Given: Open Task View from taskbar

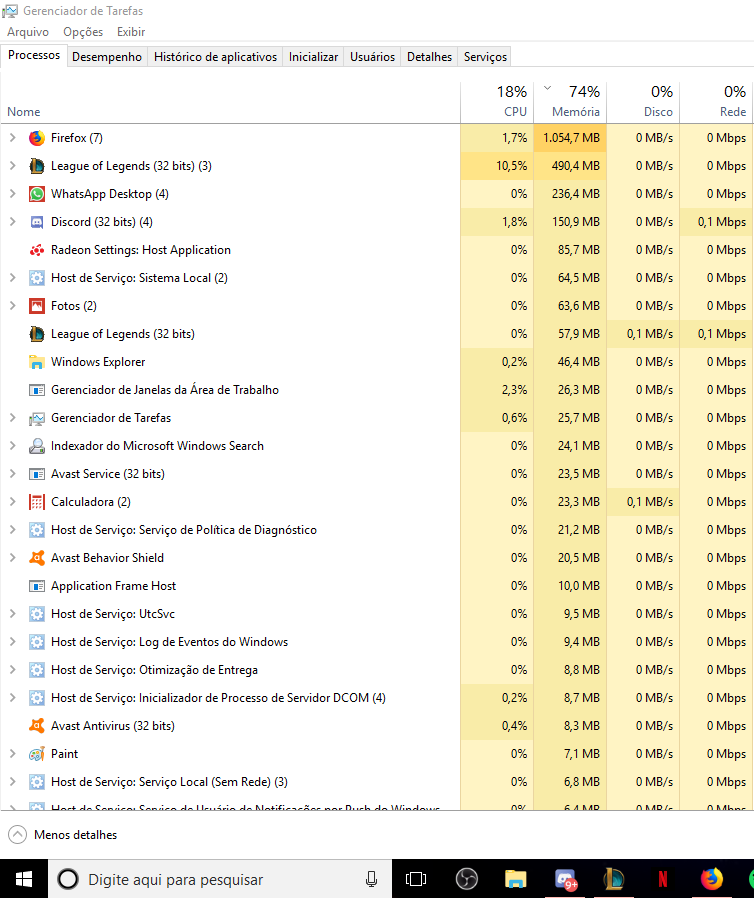Looking at the screenshot, I should [x=416, y=879].
